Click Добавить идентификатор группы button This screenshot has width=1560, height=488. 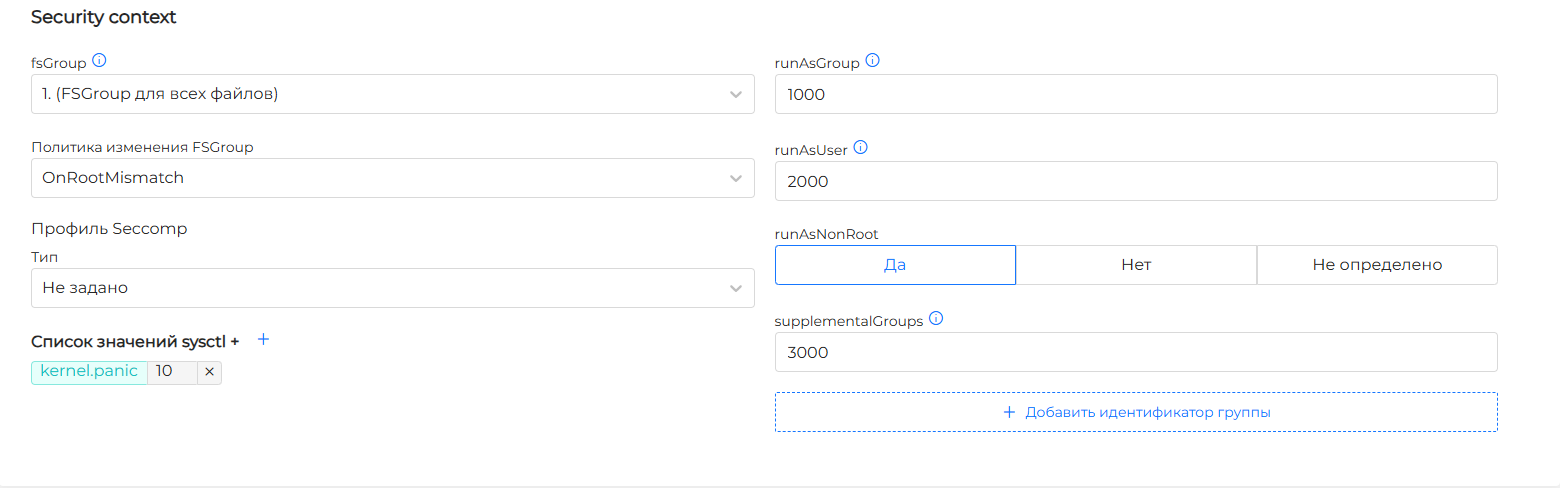point(1136,412)
